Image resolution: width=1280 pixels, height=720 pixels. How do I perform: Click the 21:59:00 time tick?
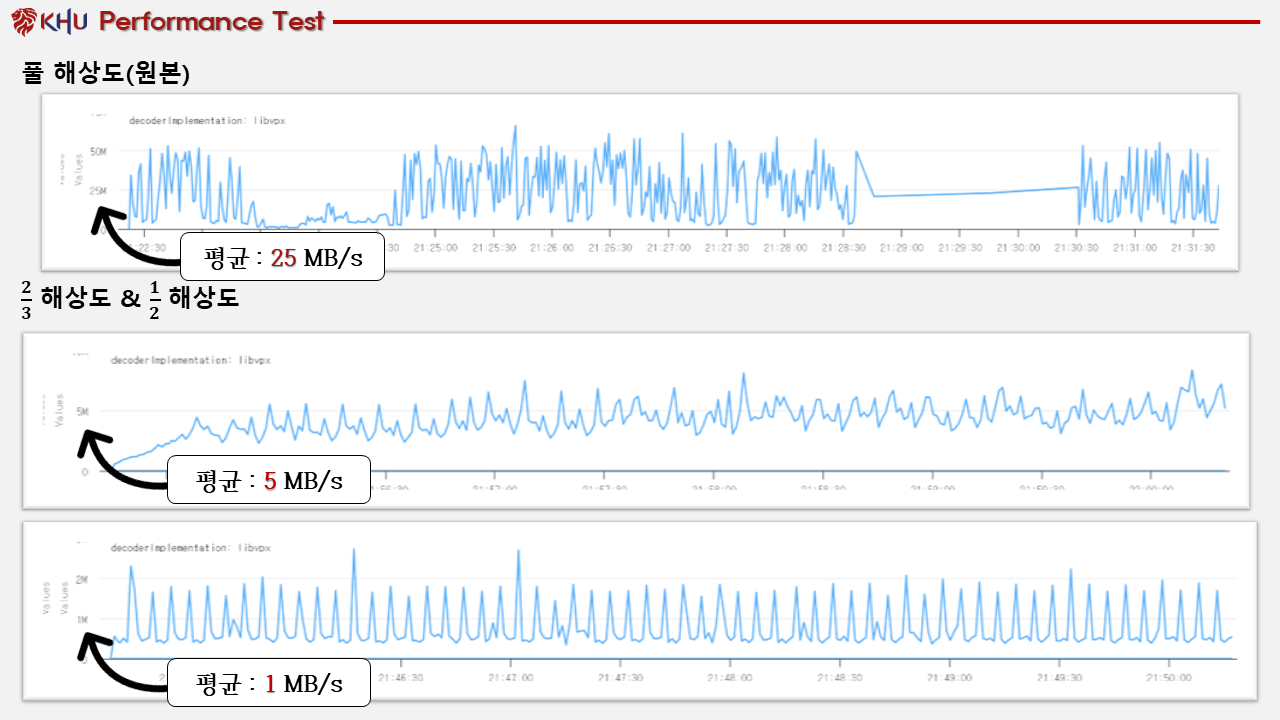click(x=933, y=488)
